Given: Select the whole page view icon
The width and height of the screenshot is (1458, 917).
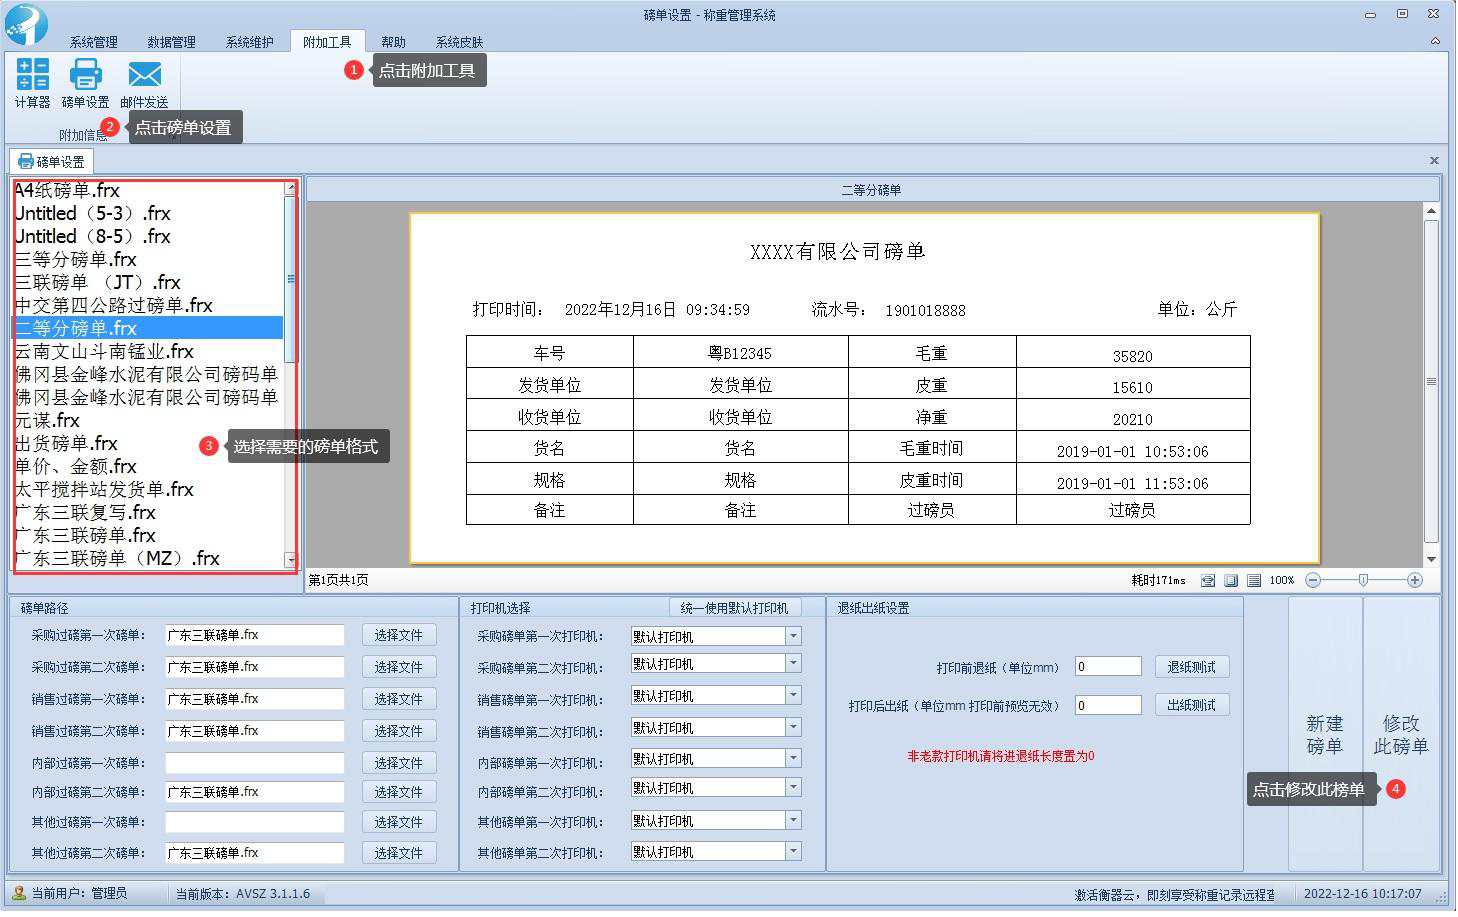Looking at the screenshot, I should click(1231, 581).
